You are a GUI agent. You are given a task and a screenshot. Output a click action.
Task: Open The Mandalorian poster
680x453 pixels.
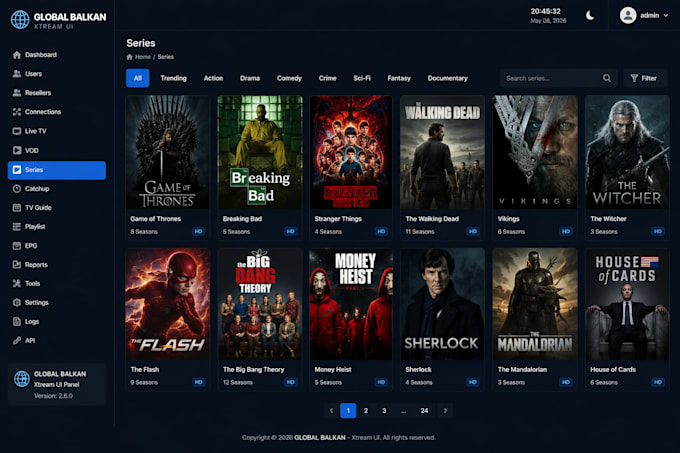coord(535,304)
